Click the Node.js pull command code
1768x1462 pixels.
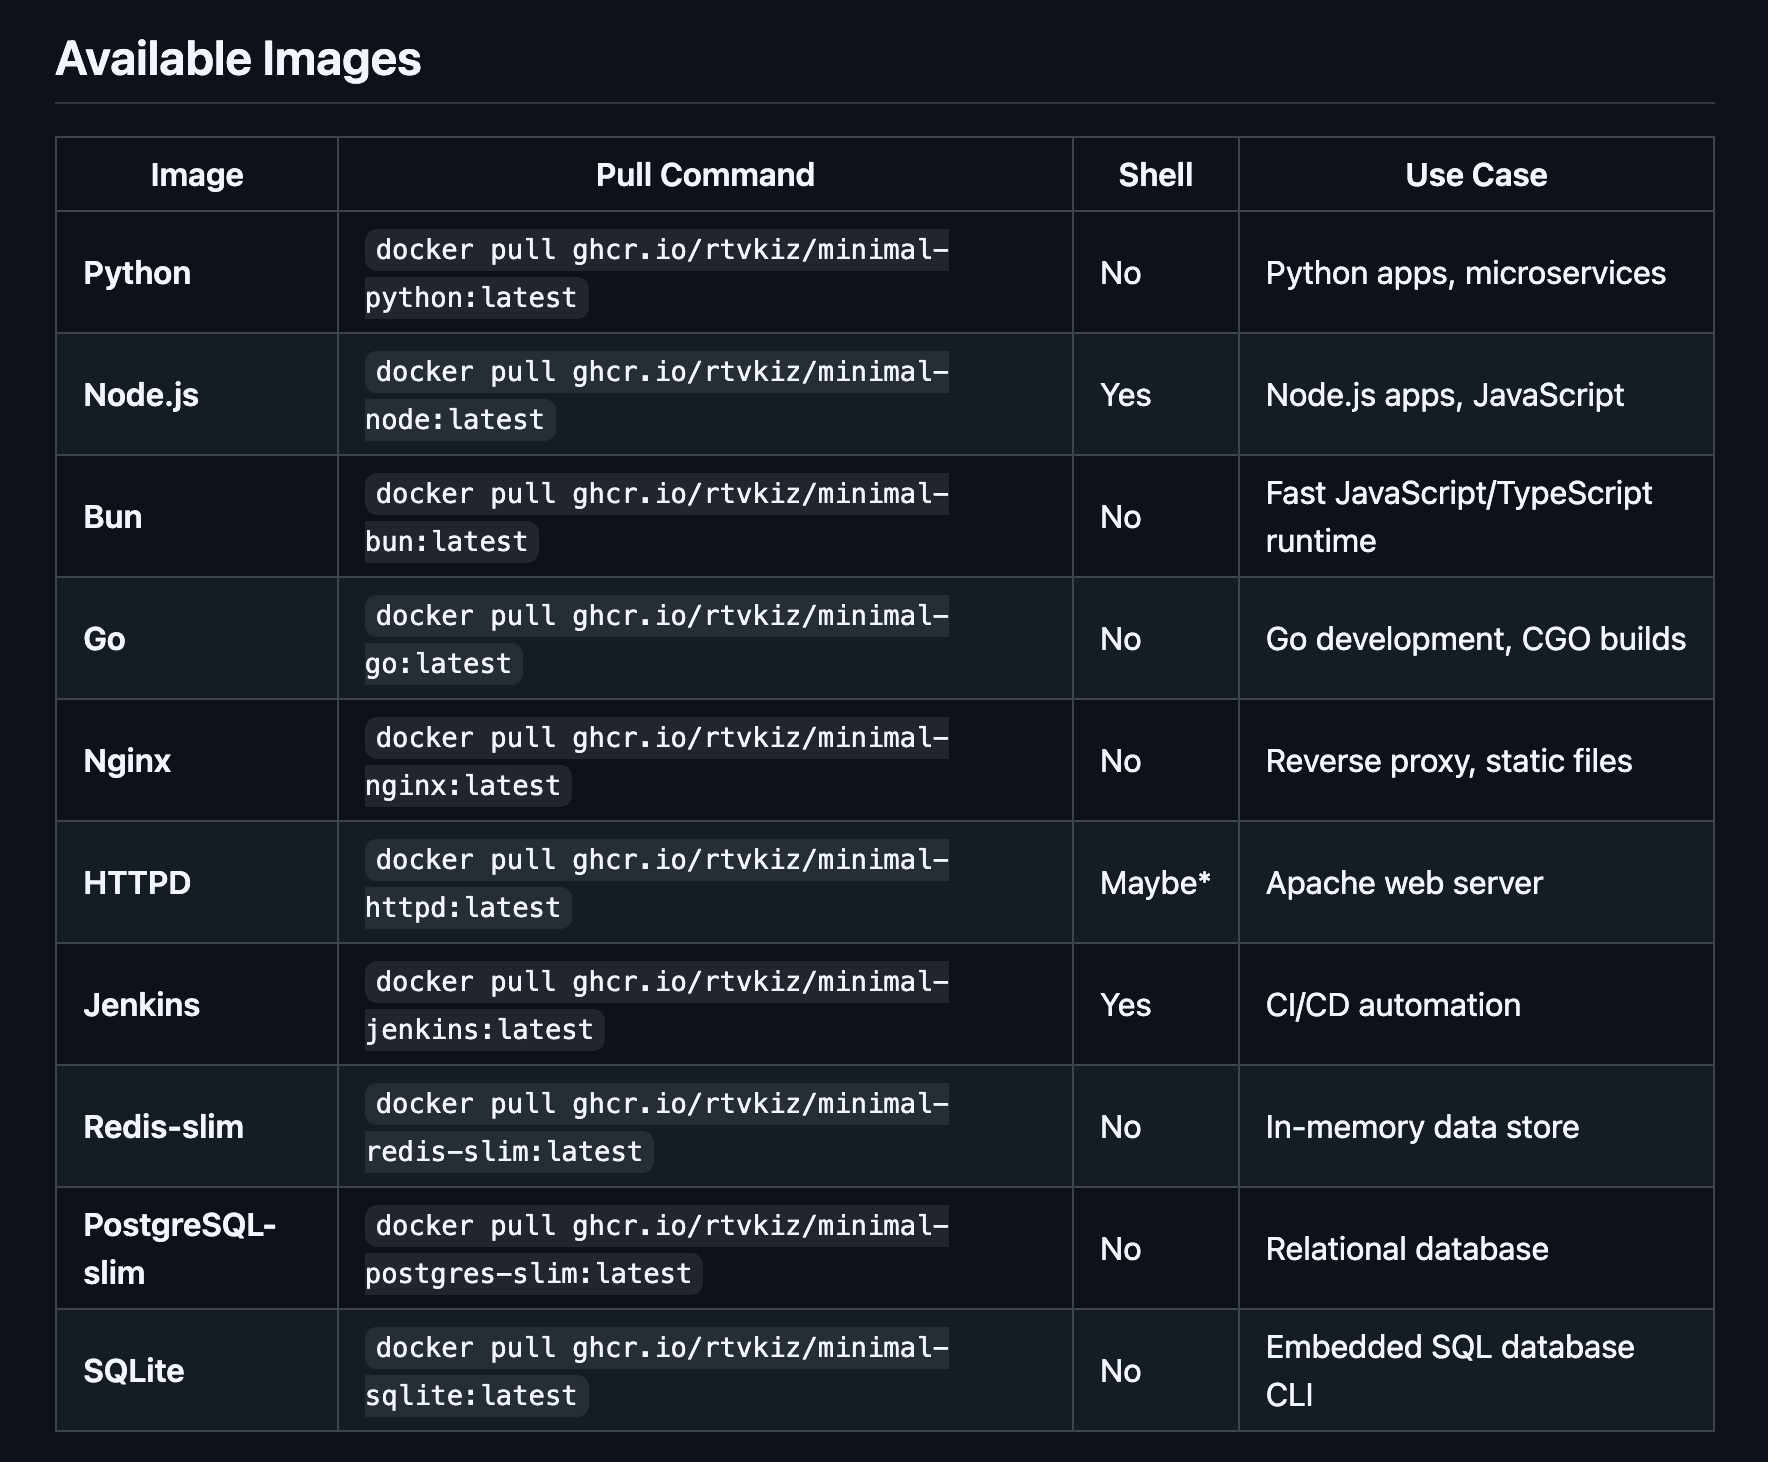656,373
